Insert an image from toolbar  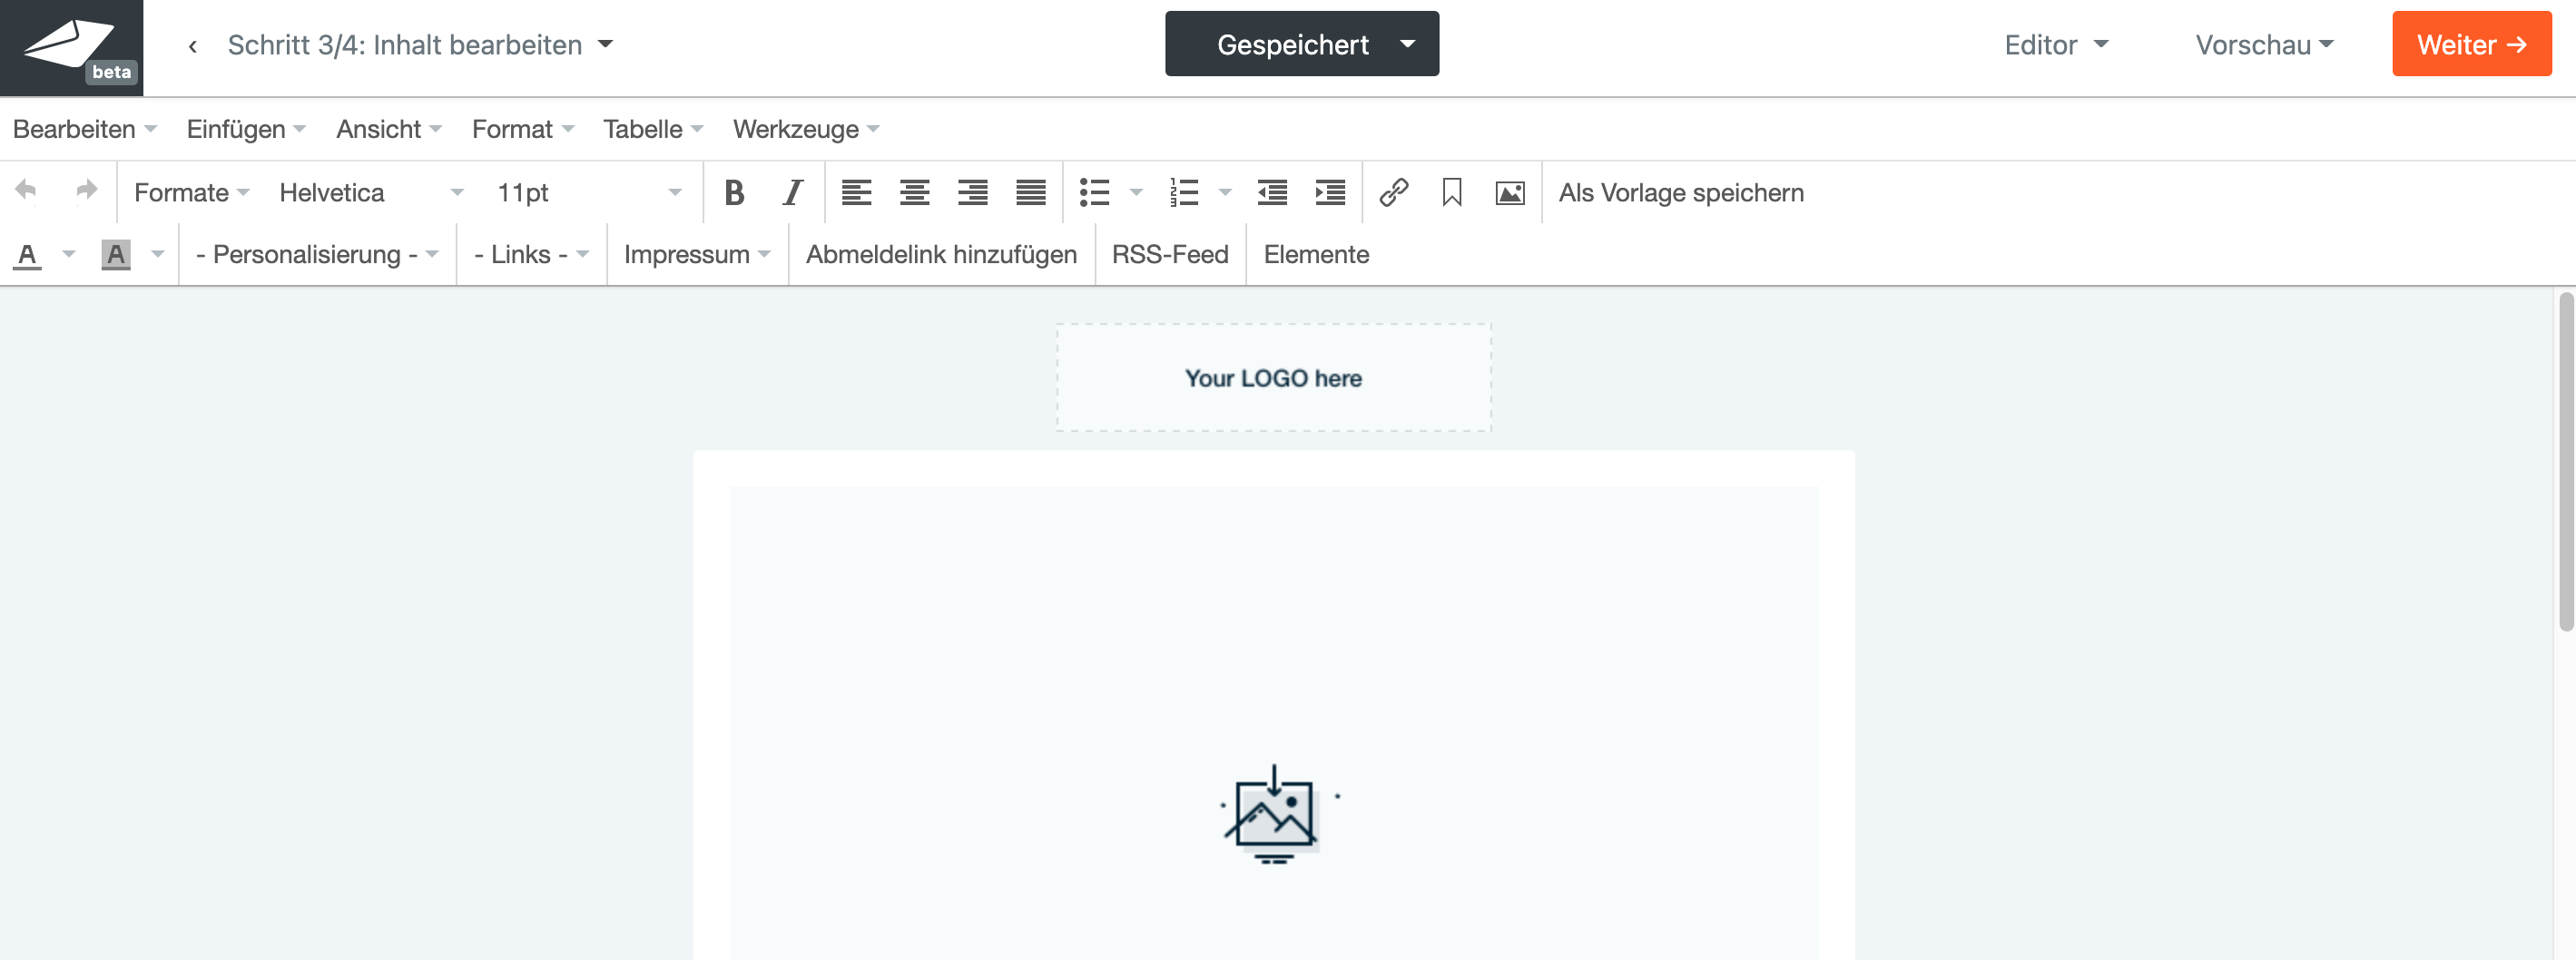click(1510, 192)
